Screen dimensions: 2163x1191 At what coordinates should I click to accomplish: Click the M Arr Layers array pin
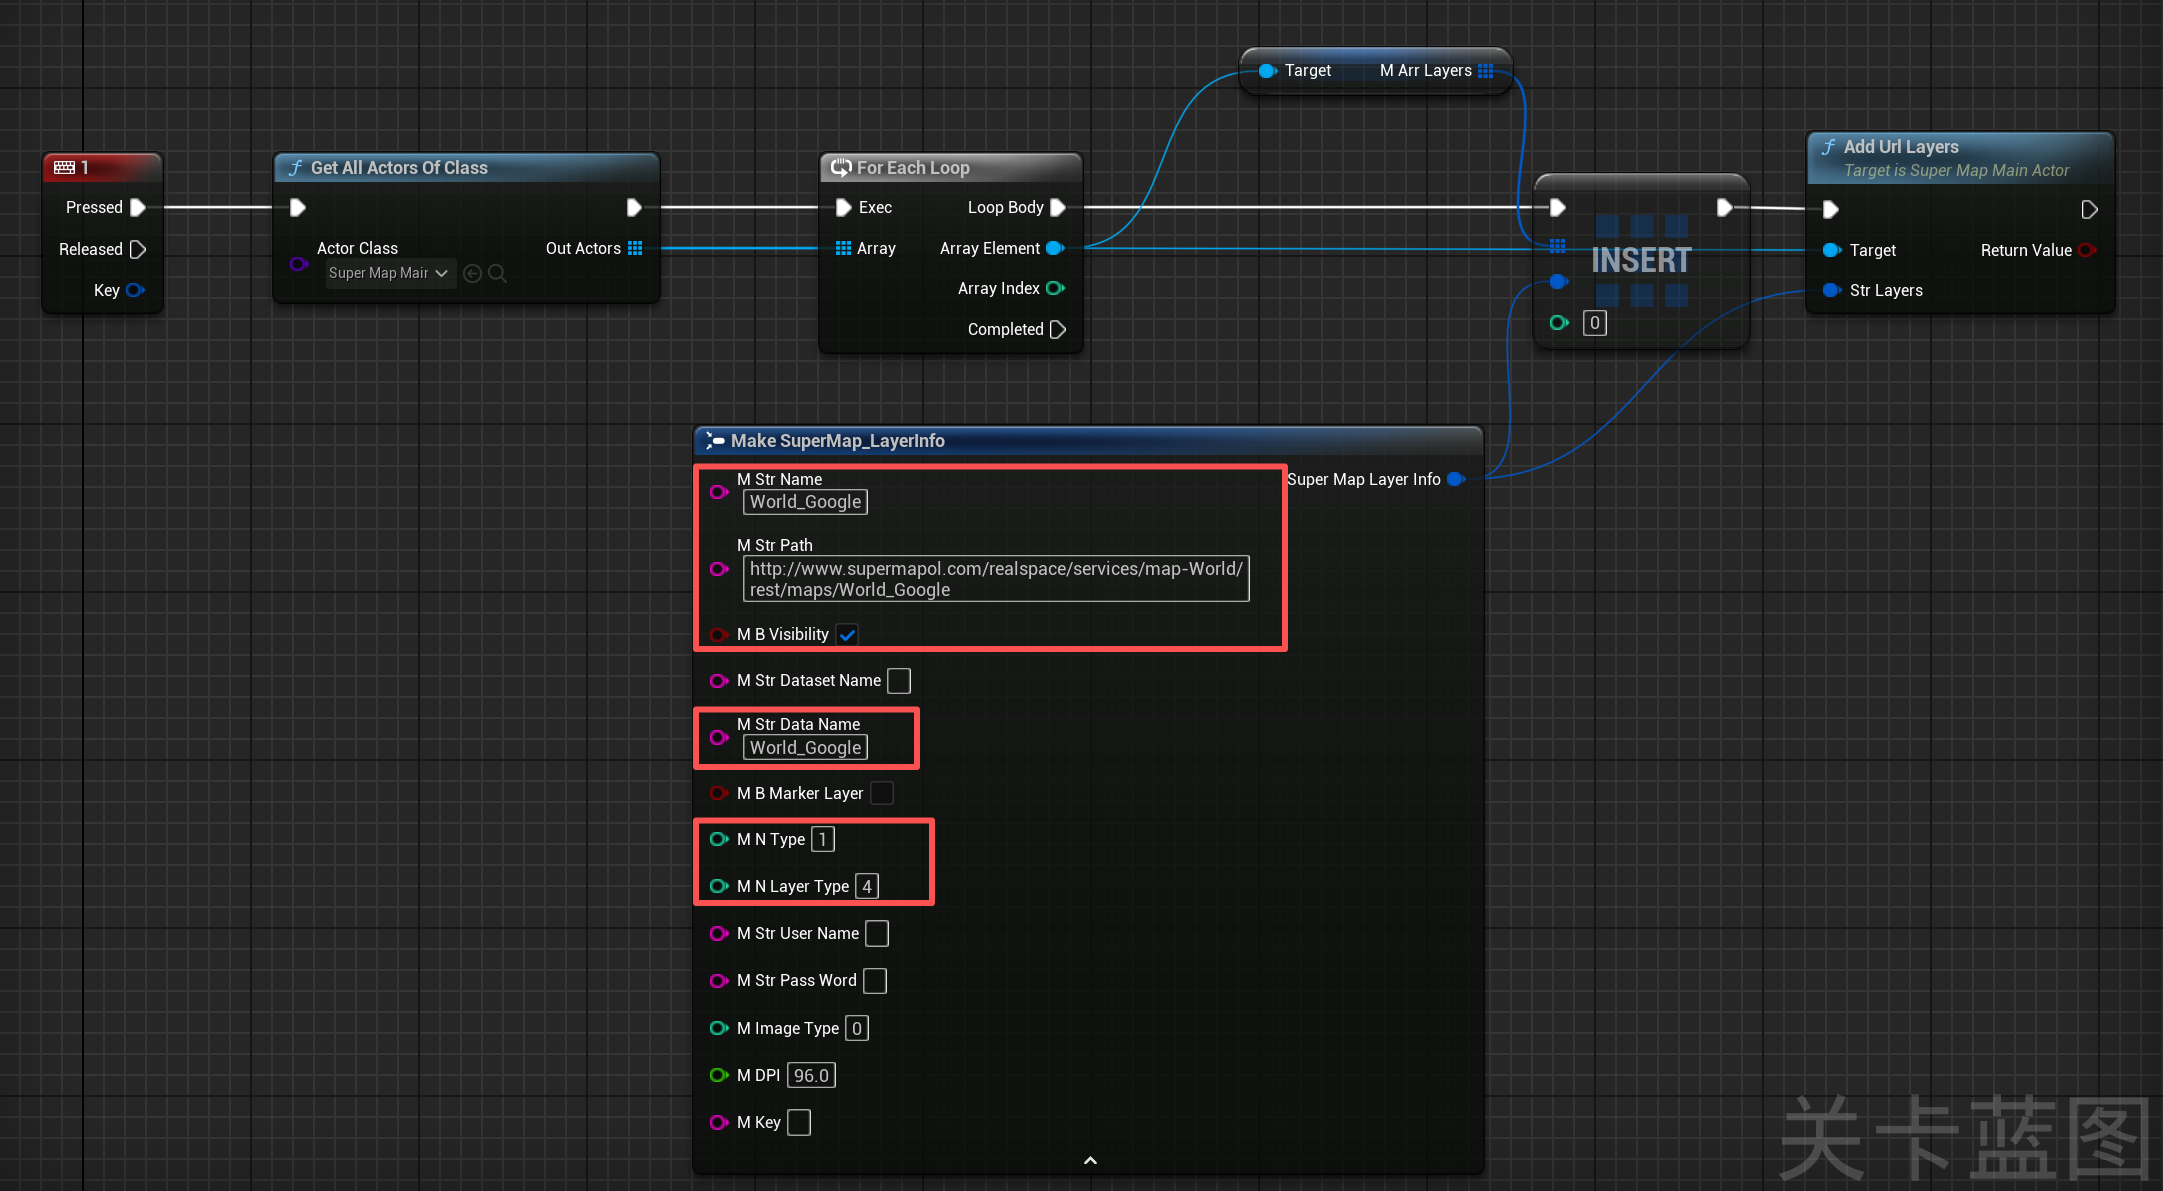click(1485, 70)
